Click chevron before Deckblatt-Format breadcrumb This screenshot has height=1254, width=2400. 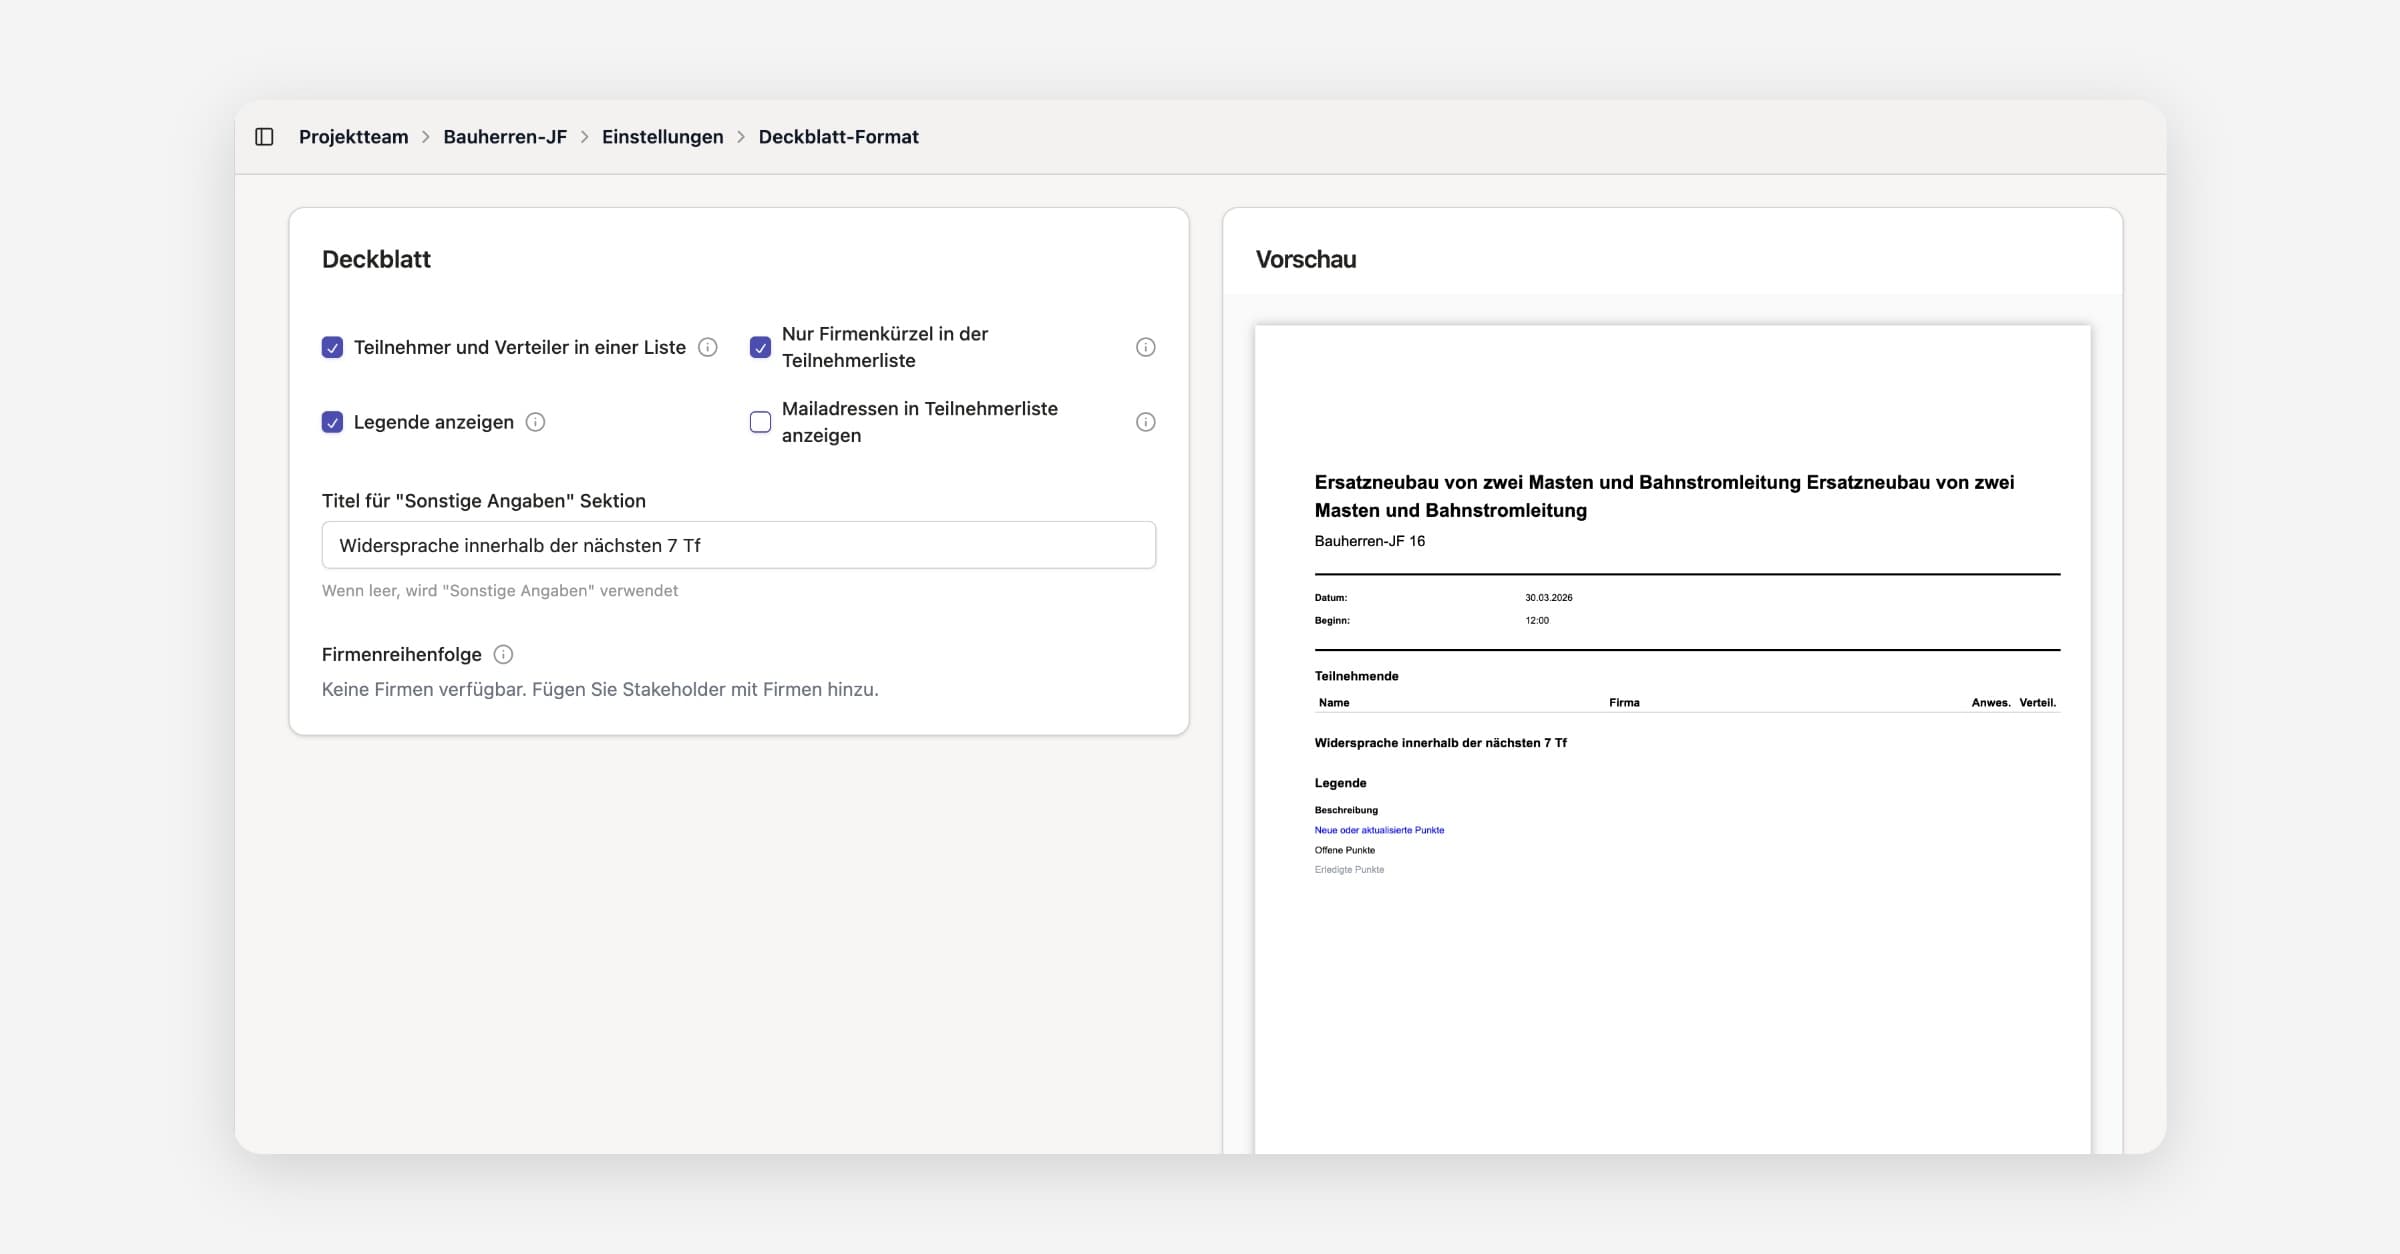[x=741, y=137]
